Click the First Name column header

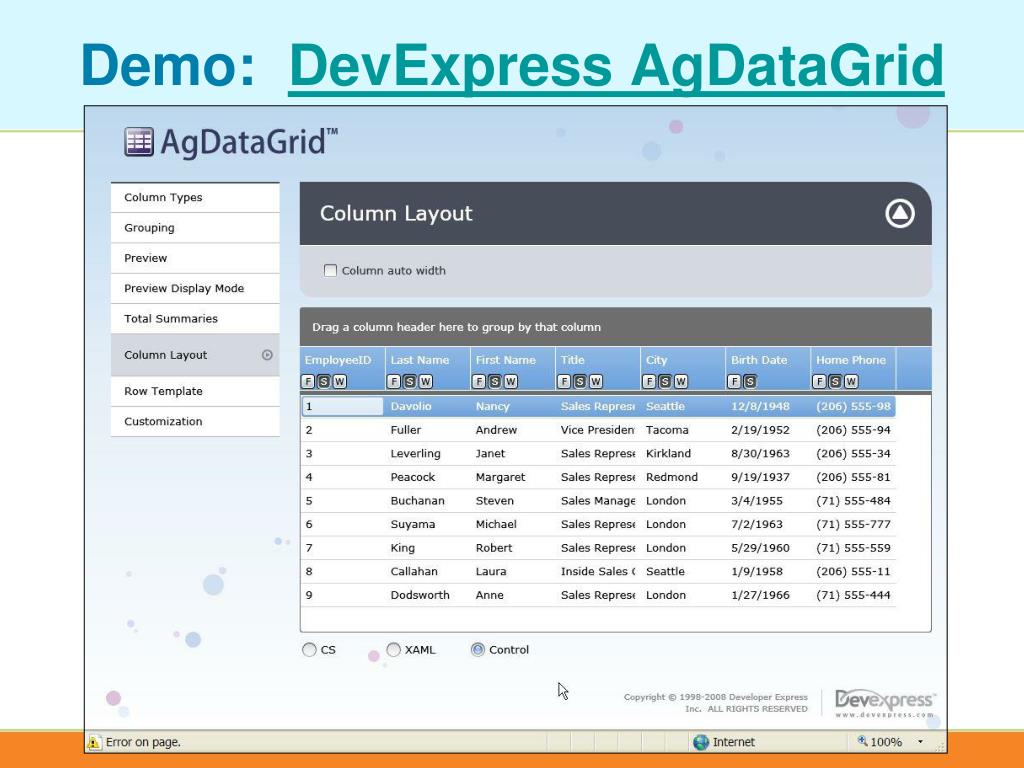click(513, 369)
